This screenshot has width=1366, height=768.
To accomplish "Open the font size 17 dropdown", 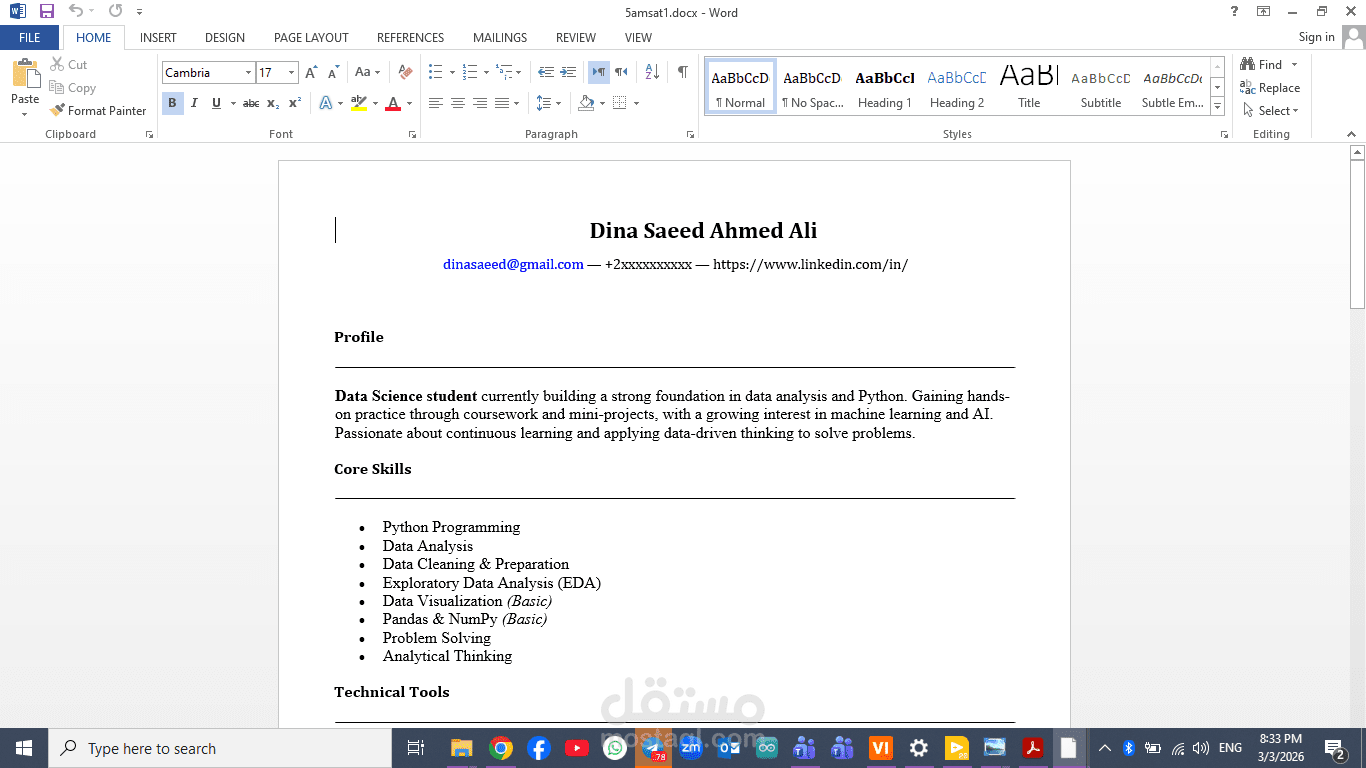I will point(291,72).
